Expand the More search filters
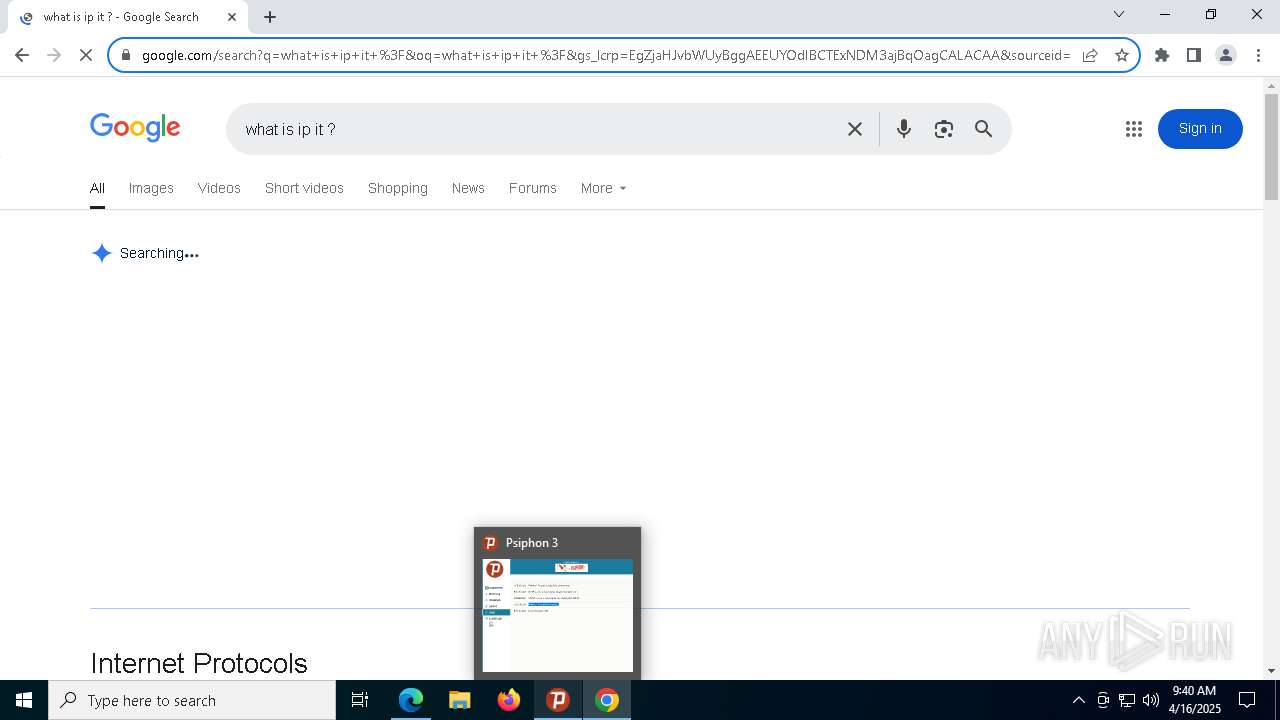1280x720 pixels. click(x=603, y=188)
